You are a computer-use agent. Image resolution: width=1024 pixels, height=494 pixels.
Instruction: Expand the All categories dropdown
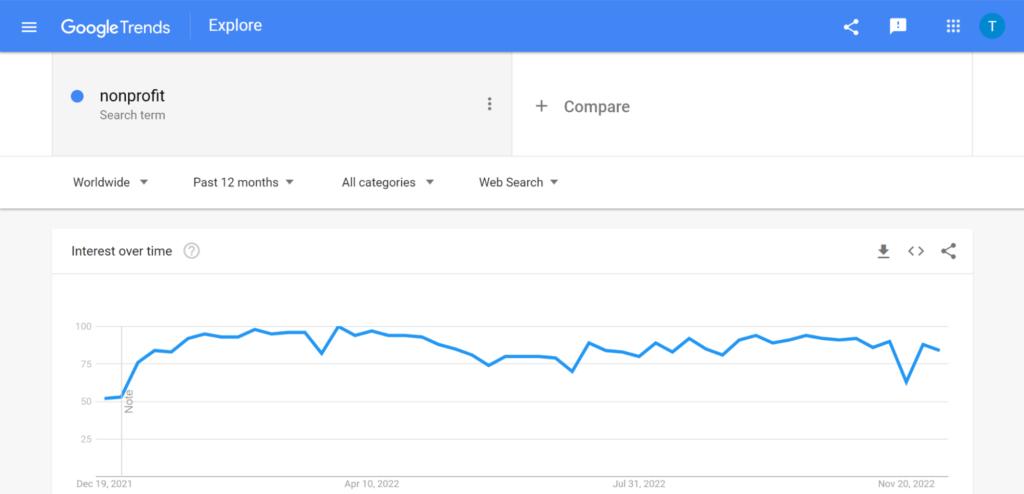387,182
